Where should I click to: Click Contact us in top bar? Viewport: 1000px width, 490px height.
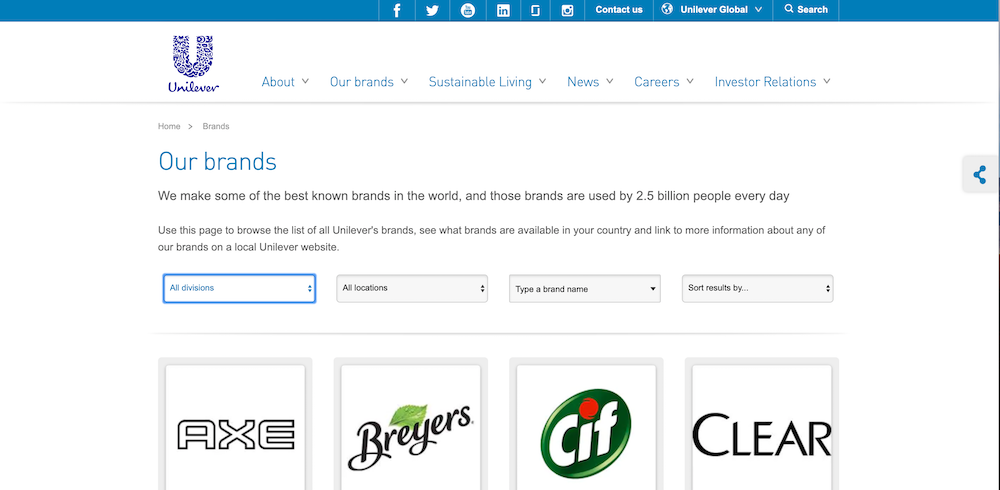tap(619, 10)
